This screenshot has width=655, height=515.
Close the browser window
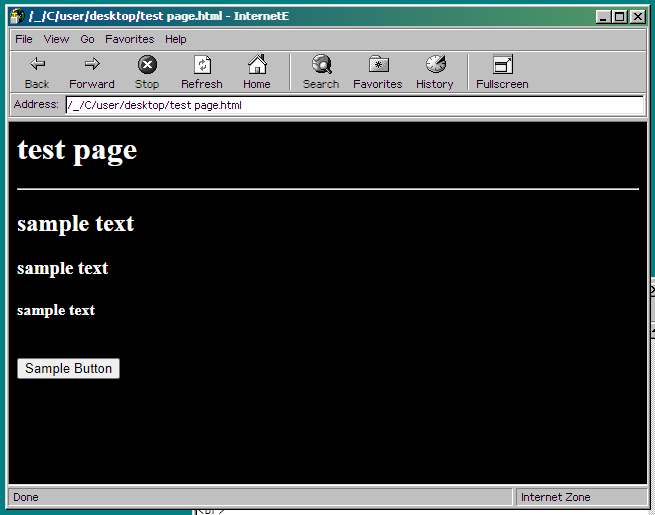coord(638,17)
